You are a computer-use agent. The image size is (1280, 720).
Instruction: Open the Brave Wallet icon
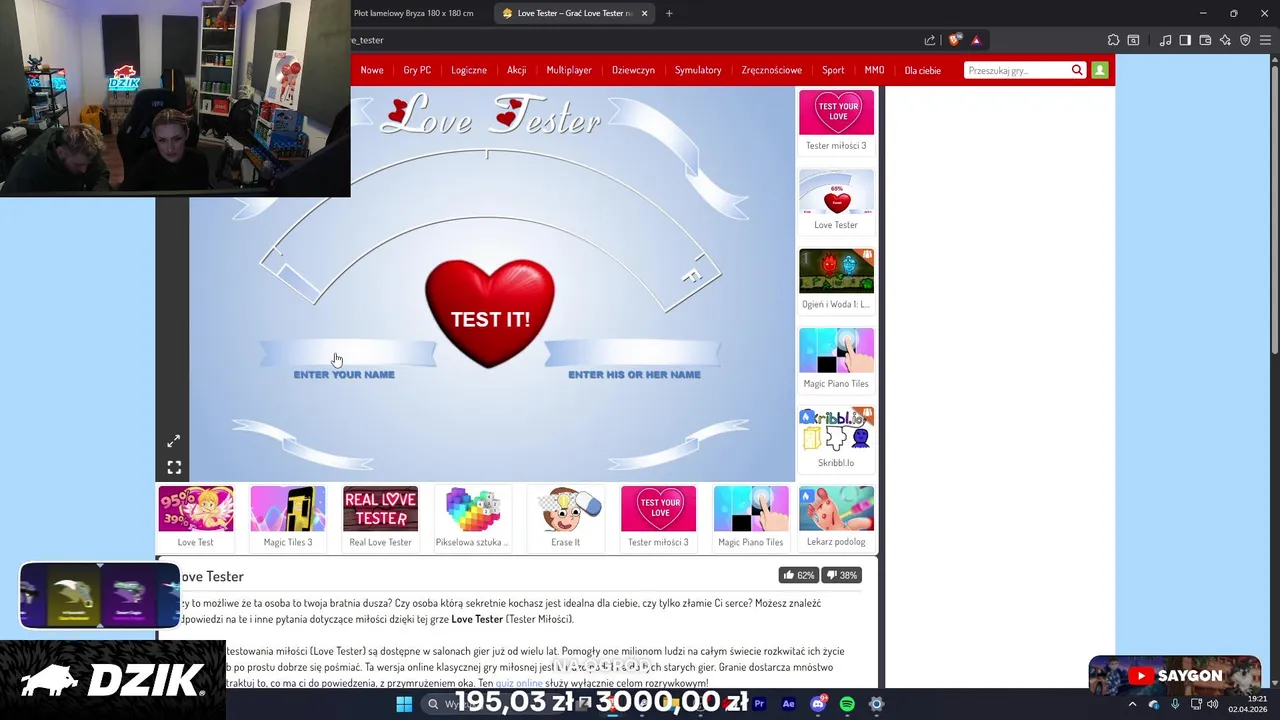point(1205,40)
